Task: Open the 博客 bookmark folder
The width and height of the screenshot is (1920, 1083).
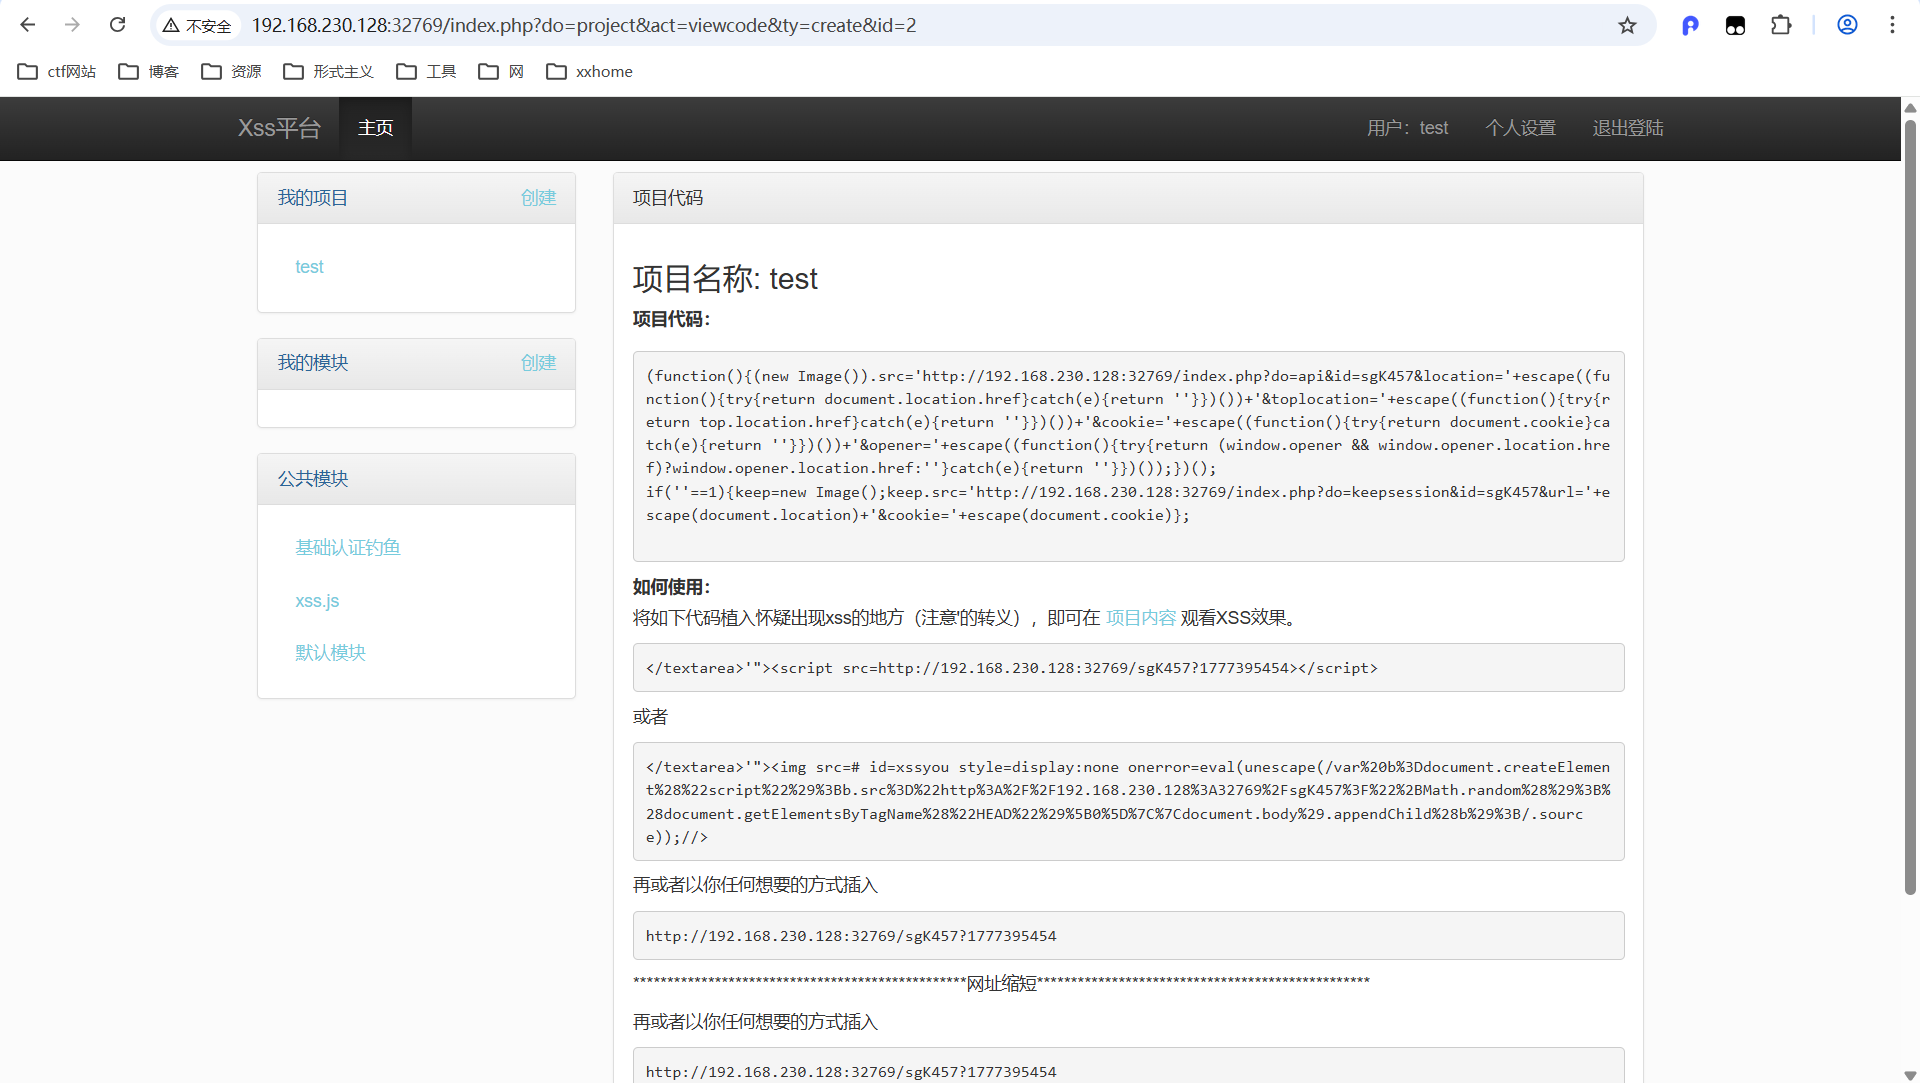Action: coord(149,72)
